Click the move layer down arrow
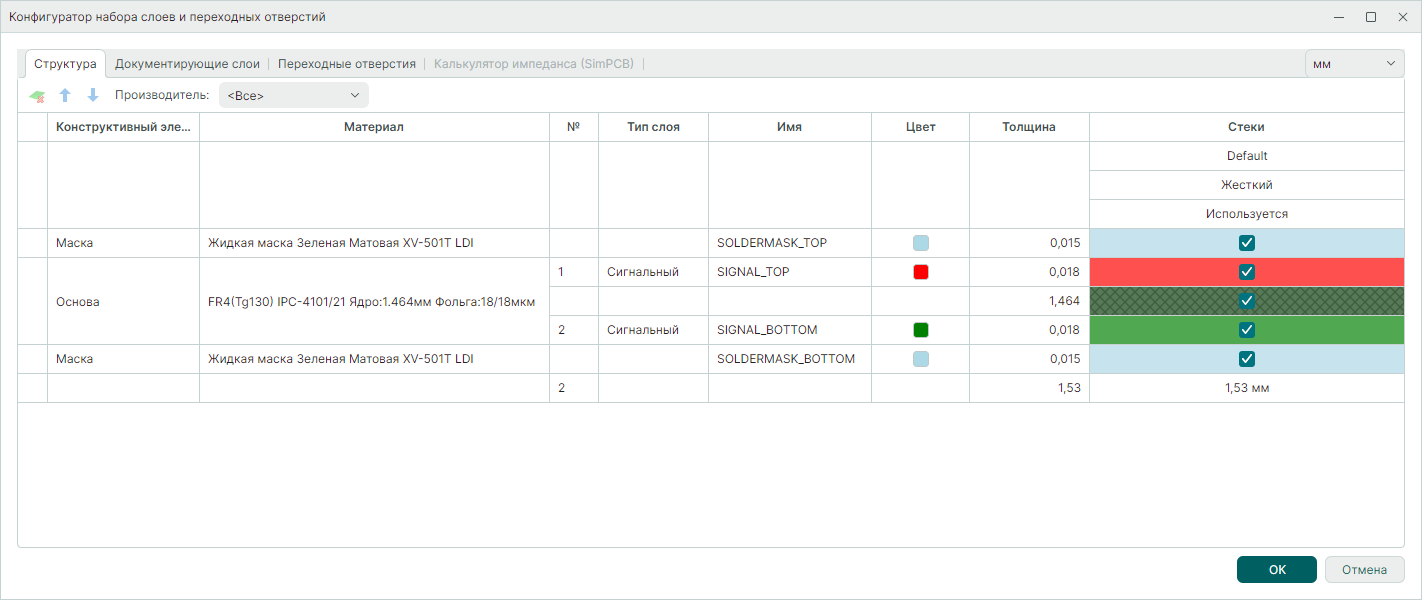This screenshot has height=600, width=1422. coord(93,96)
